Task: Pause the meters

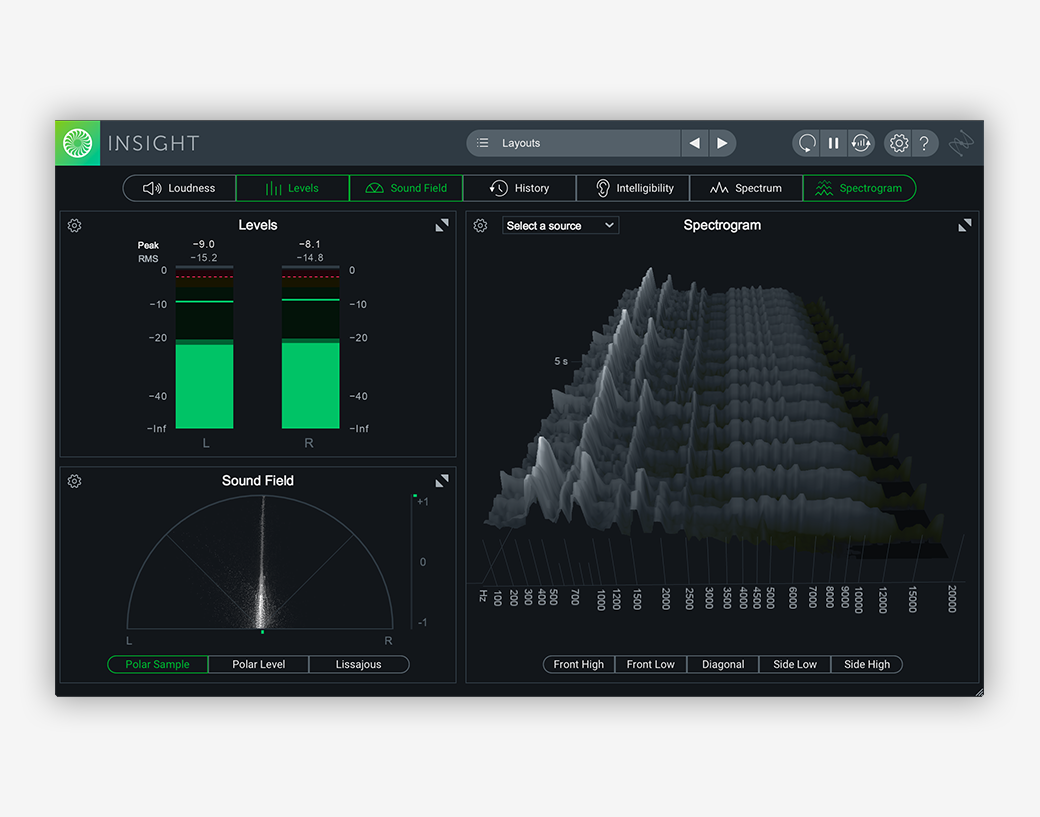Action: (x=834, y=143)
